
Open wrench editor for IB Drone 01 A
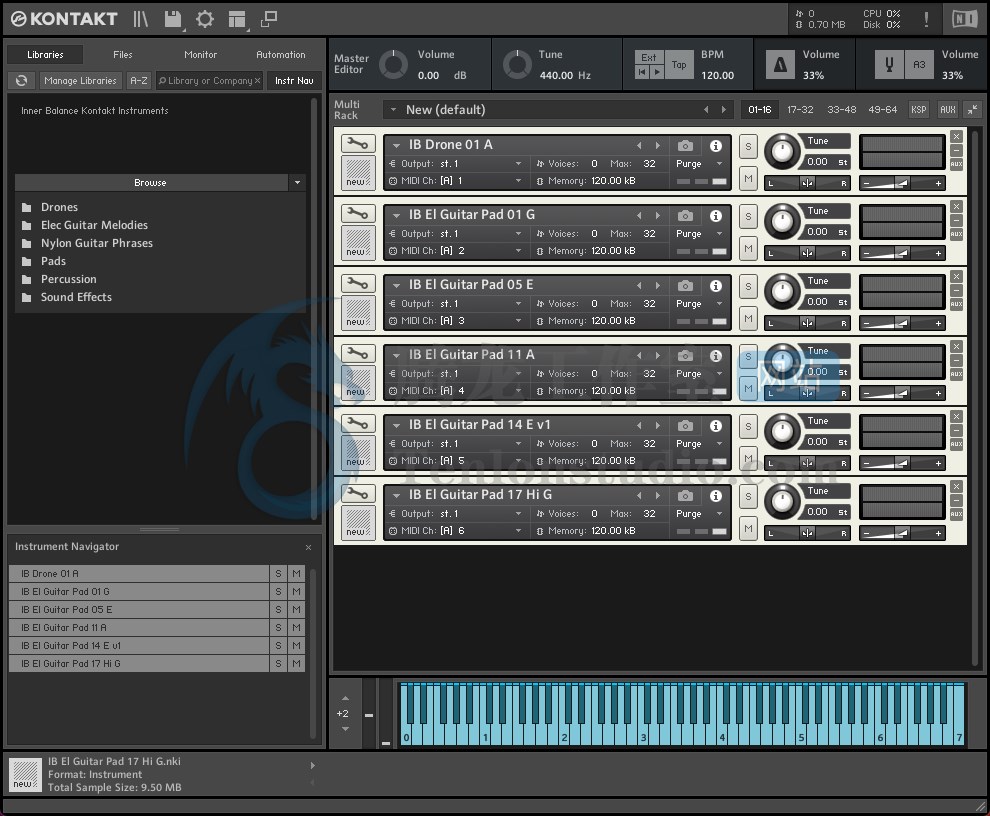point(358,144)
